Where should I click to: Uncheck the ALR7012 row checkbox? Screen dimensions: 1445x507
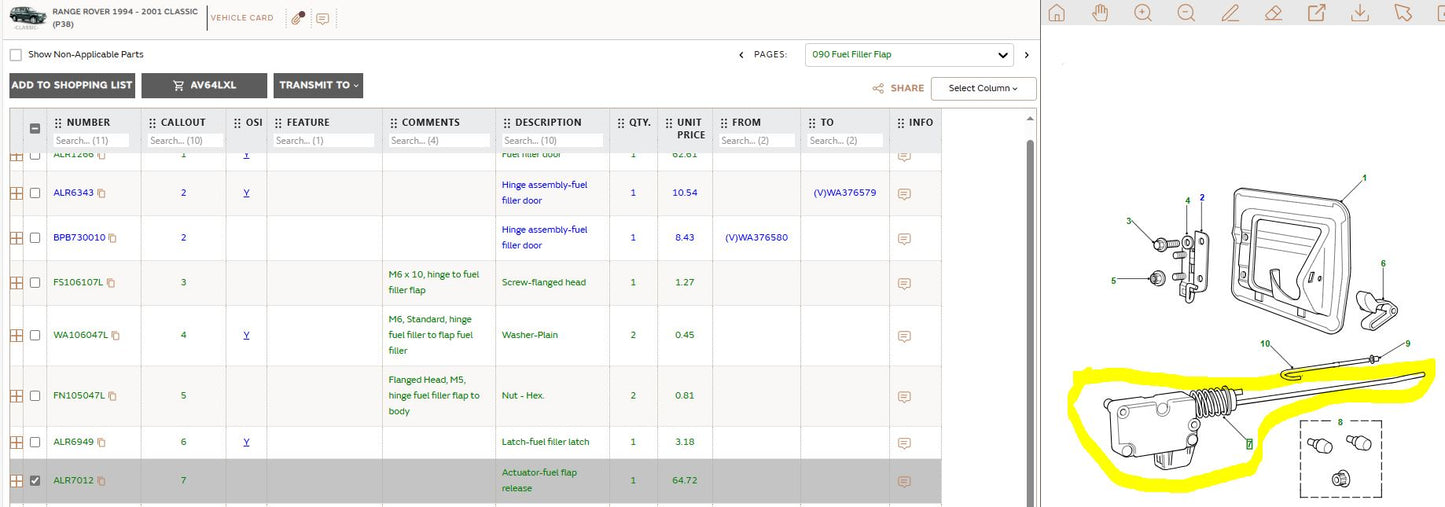(35, 481)
